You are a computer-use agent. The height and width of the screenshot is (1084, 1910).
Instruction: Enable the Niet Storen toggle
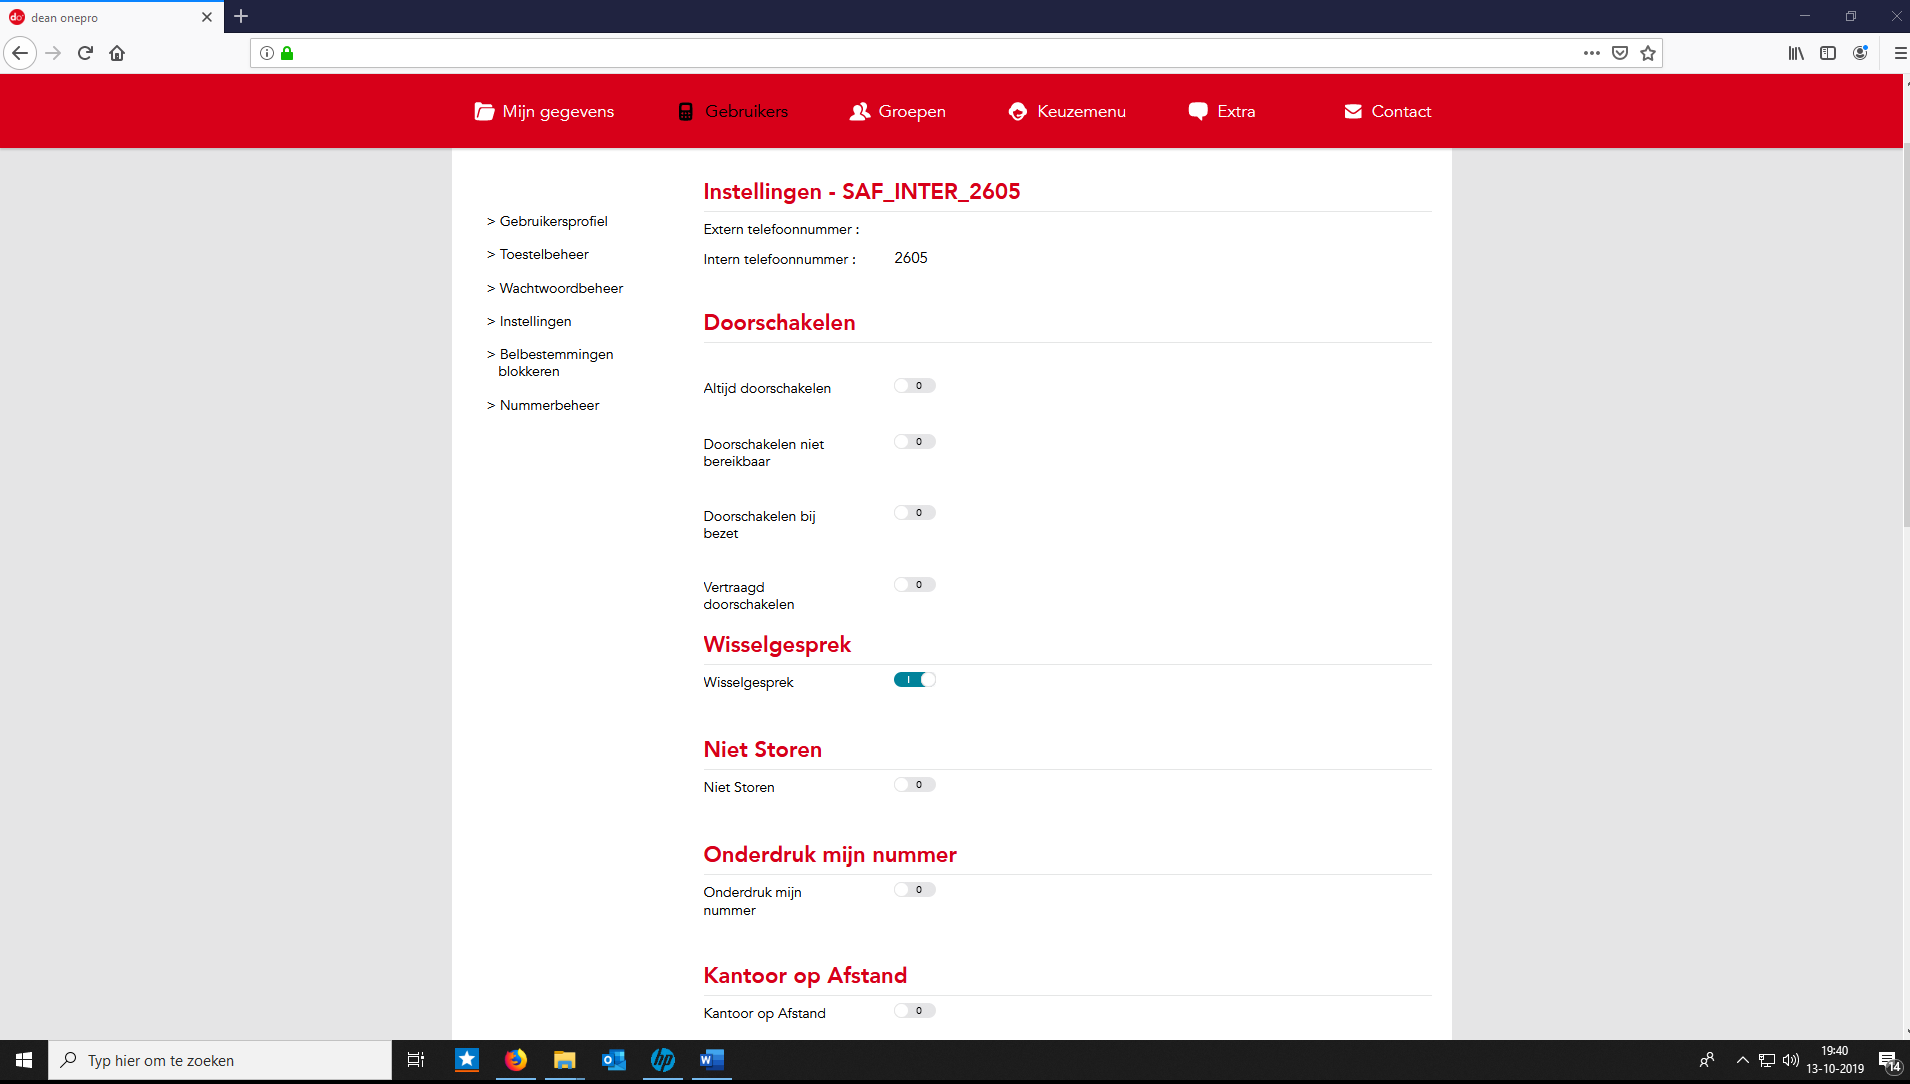(914, 785)
